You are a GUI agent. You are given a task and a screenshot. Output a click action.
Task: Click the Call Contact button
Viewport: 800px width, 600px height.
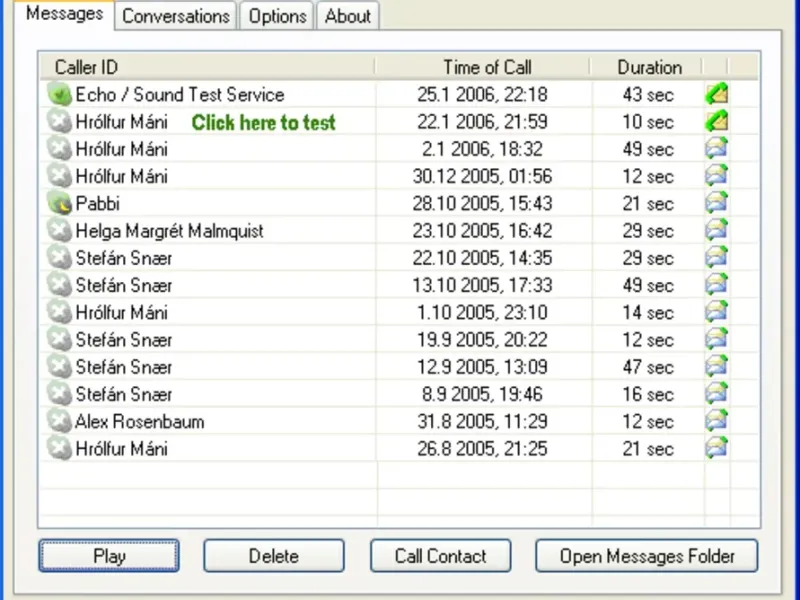[441, 556]
